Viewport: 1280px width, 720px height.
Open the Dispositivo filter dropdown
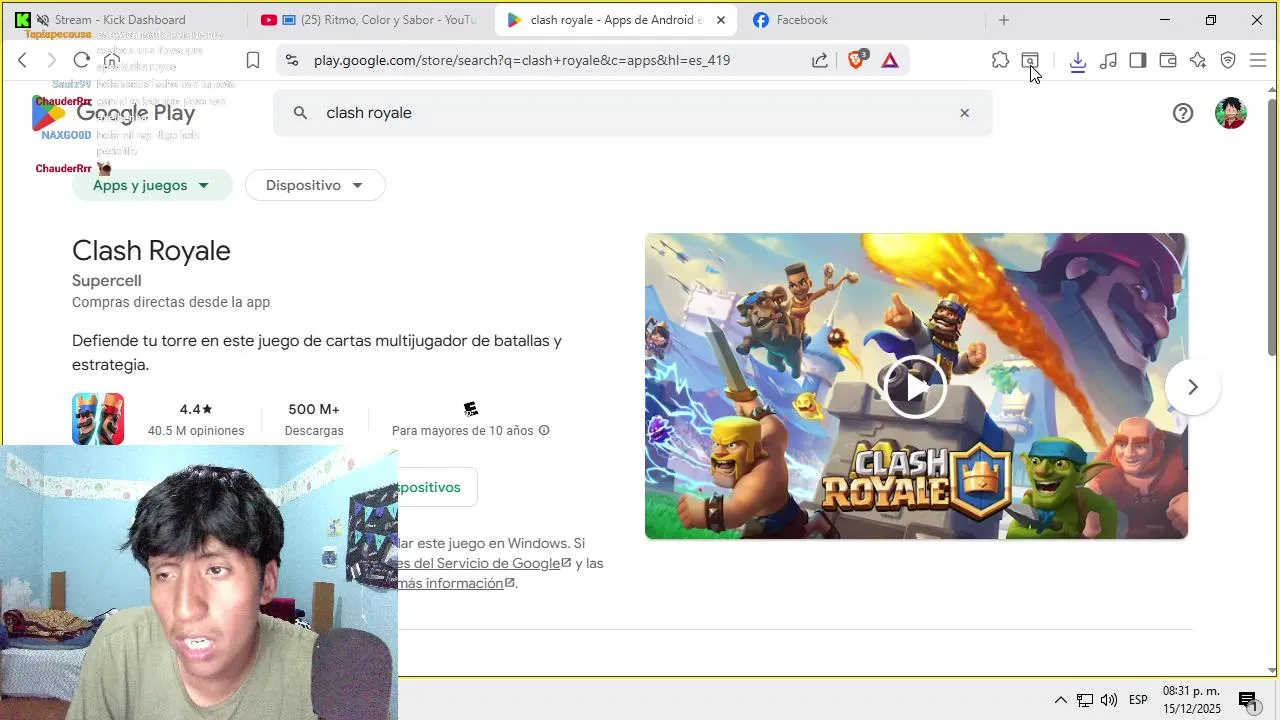315,185
